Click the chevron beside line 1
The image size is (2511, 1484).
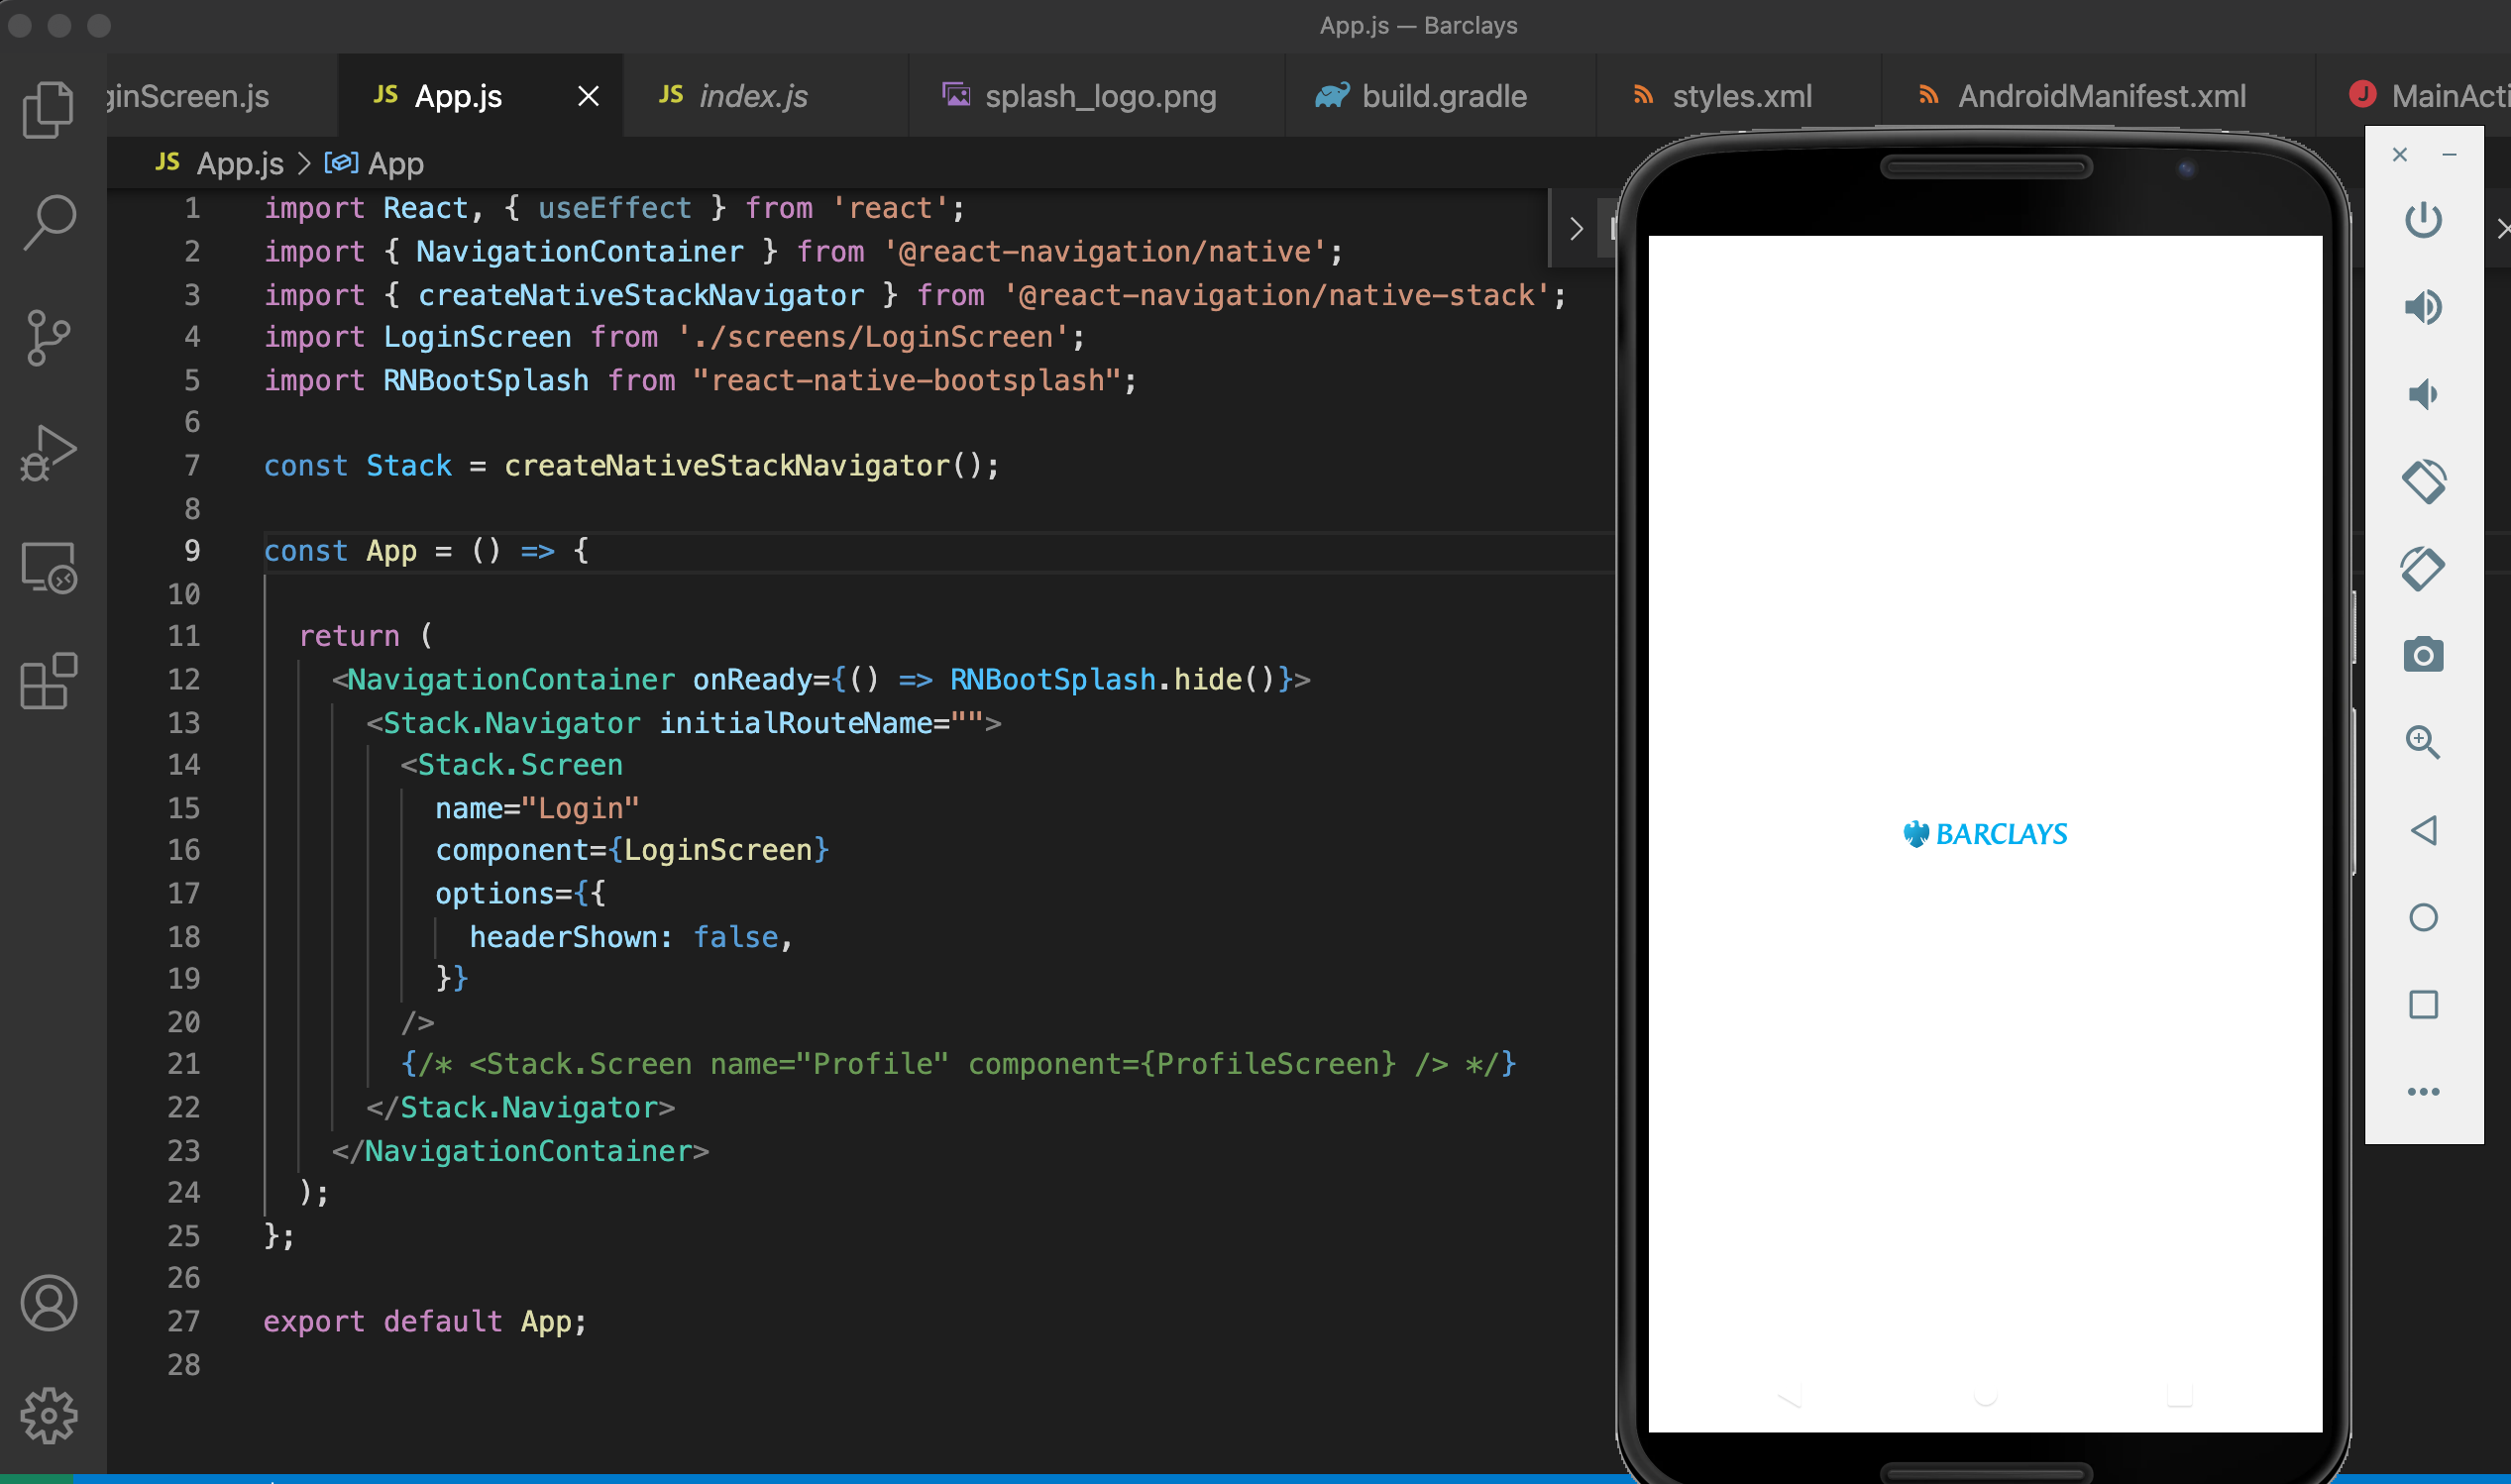[1576, 229]
